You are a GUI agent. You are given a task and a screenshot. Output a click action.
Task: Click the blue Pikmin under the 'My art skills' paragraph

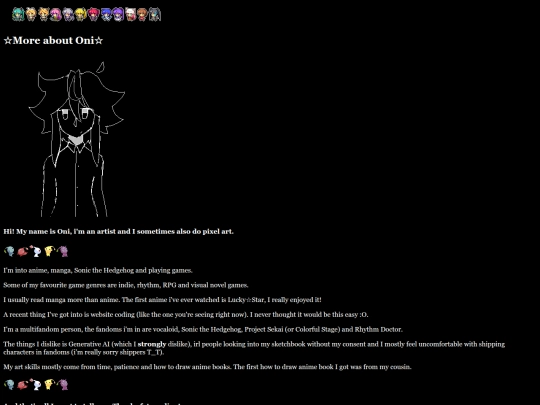coord(10,384)
